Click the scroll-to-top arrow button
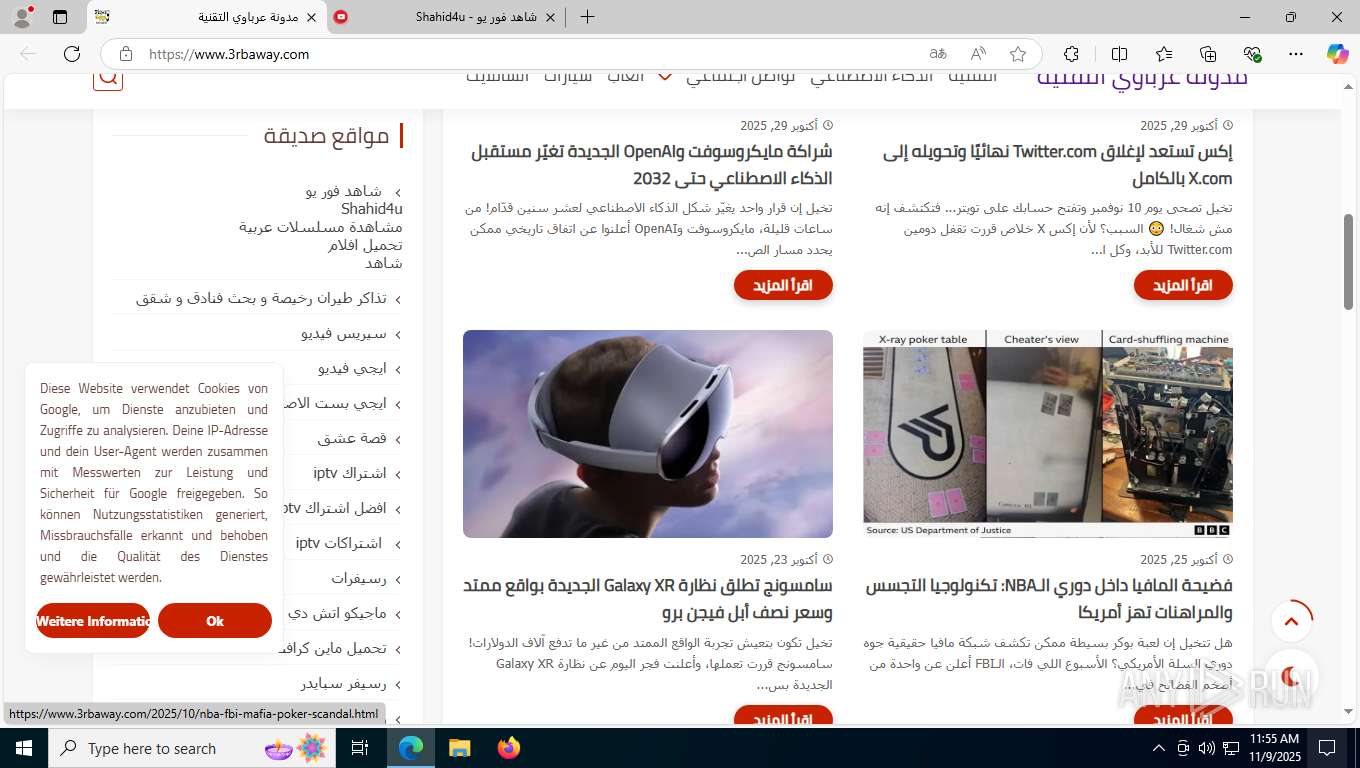The height and width of the screenshot is (768, 1360). (x=1291, y=621)
